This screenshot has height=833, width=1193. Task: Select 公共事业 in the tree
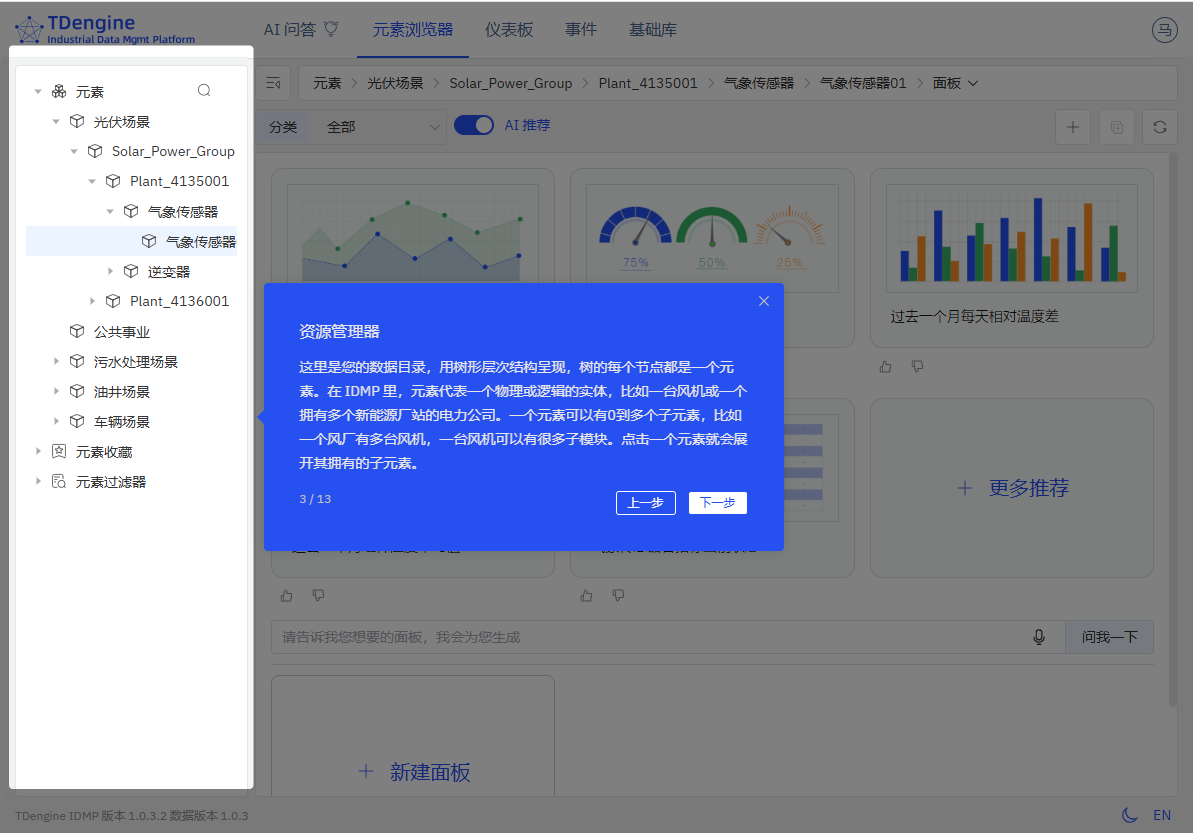(122, 332)
